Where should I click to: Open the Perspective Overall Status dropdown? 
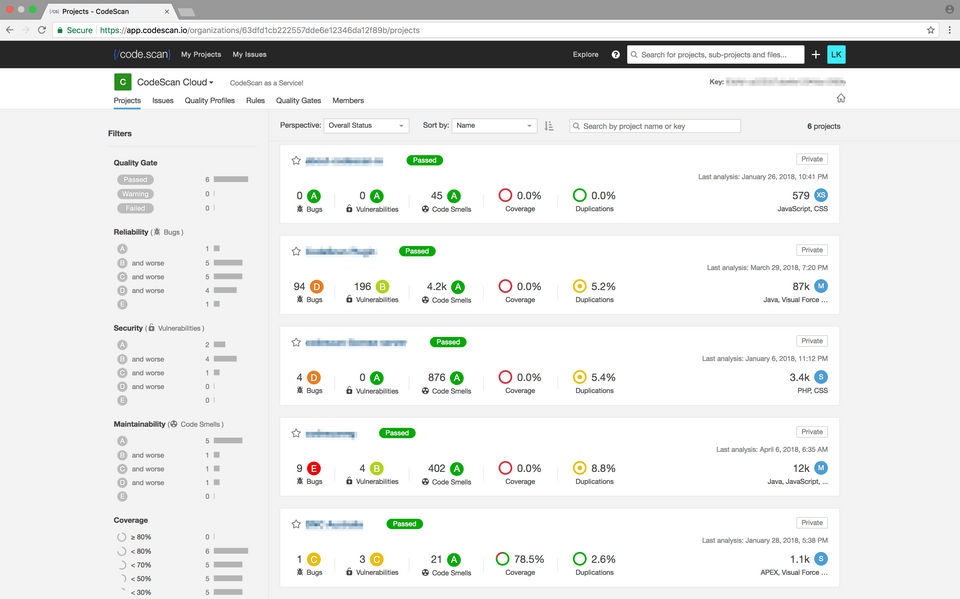[x=366, y=126]
